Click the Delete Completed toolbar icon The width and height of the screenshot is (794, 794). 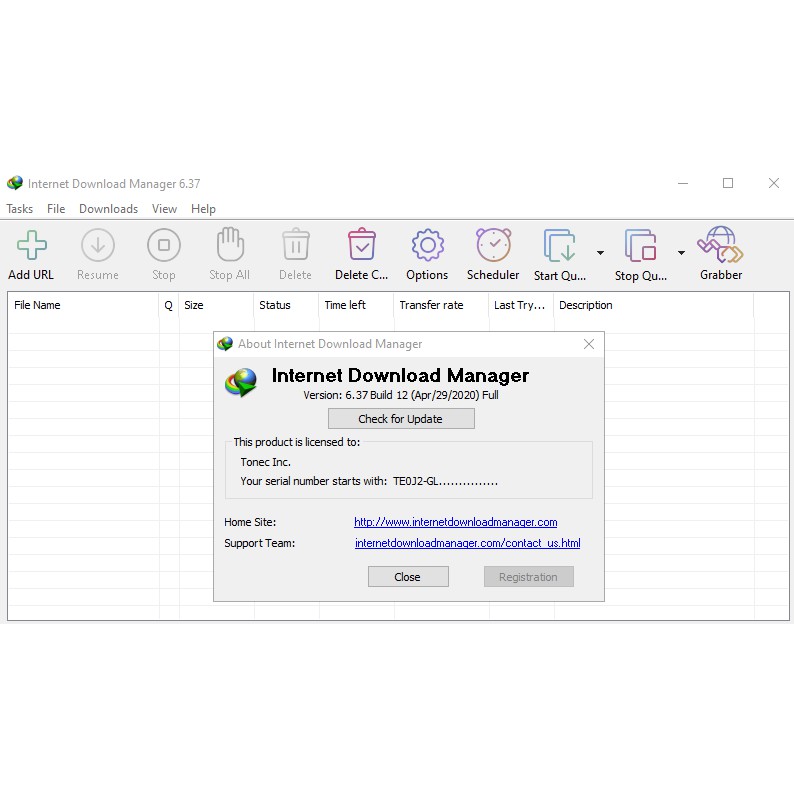[x=361, y=246]
